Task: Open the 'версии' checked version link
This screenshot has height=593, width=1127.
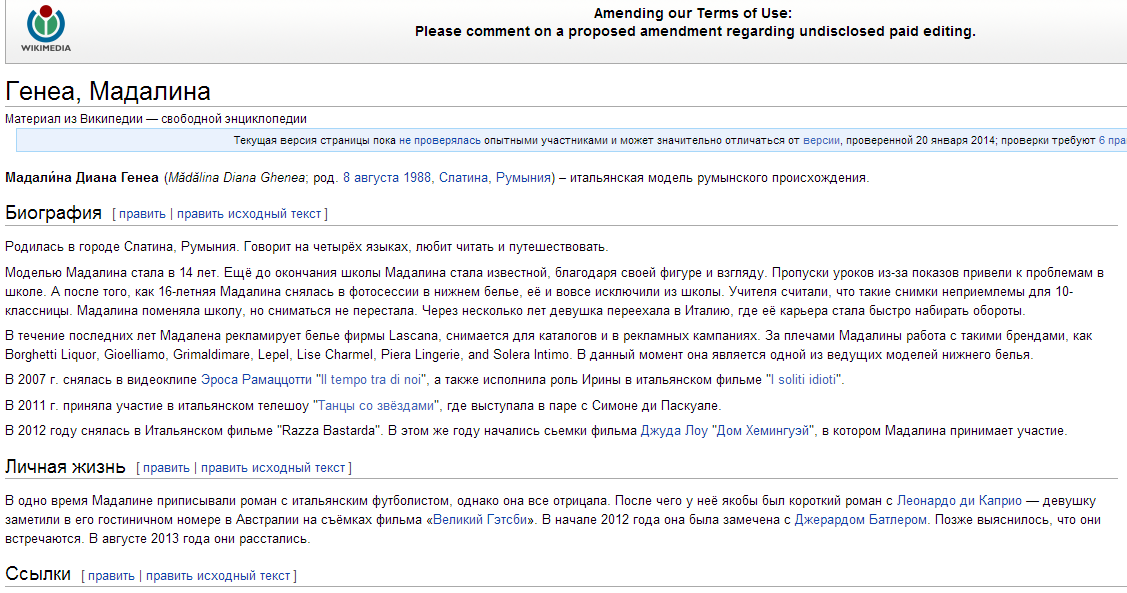Action: (821, 141)
